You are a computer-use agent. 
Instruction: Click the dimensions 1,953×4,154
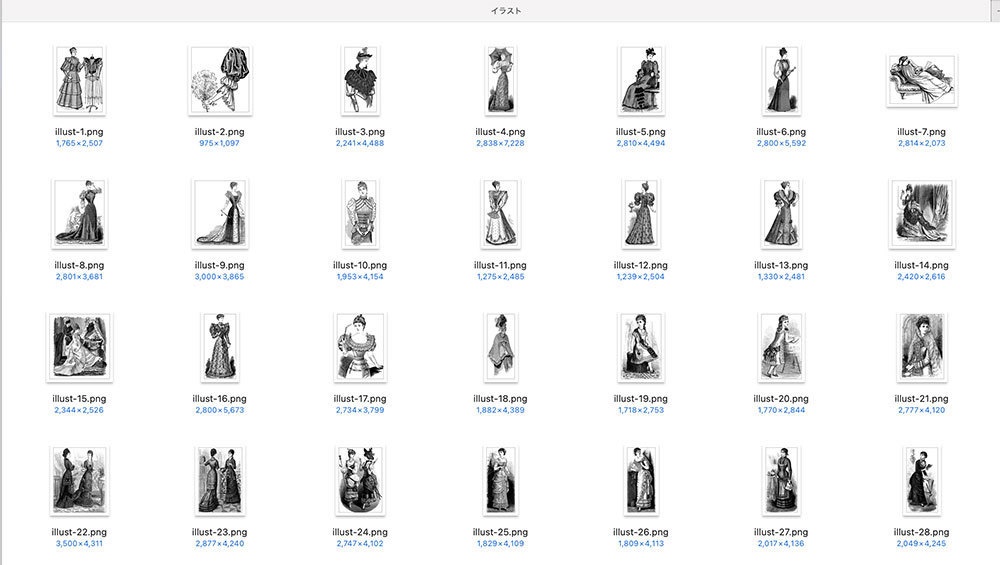point(360,277)
